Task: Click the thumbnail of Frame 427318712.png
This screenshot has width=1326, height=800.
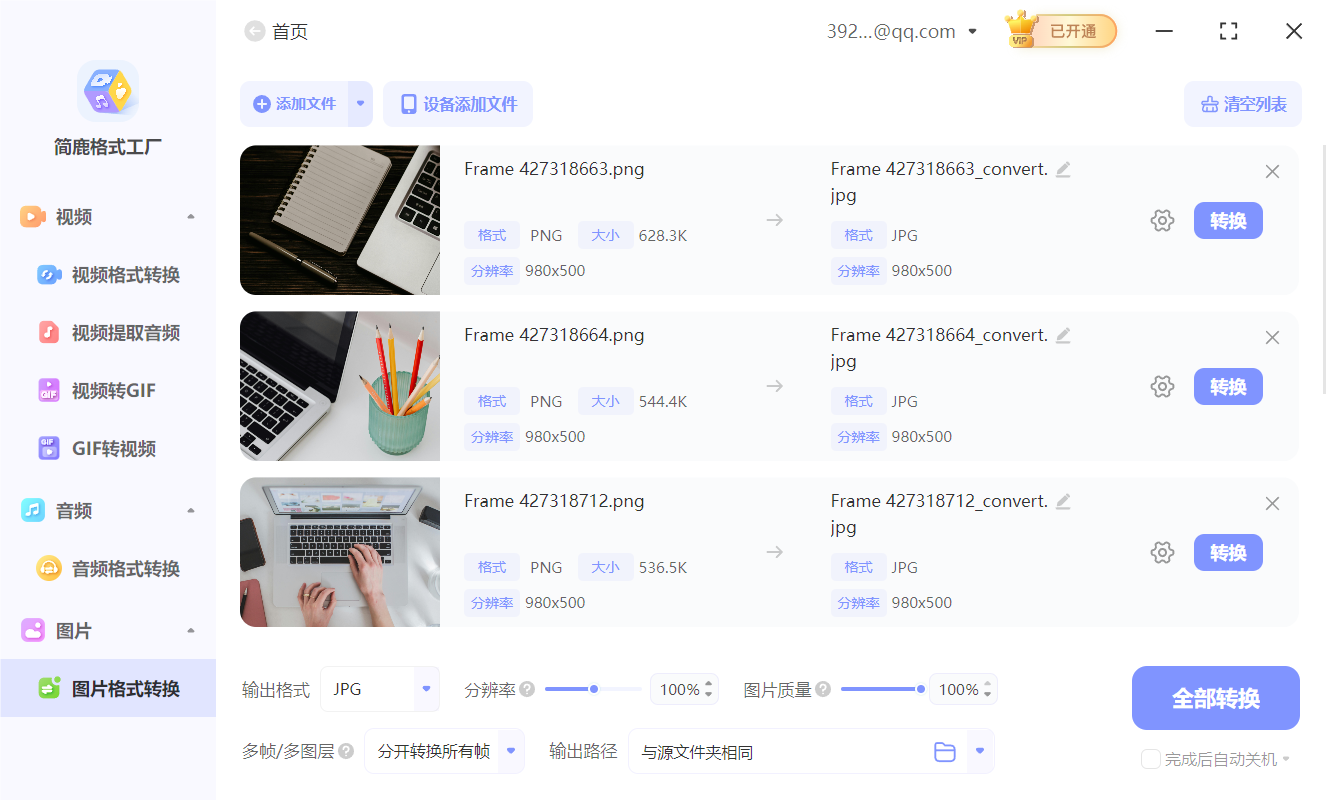Action: tap(339, 552)
